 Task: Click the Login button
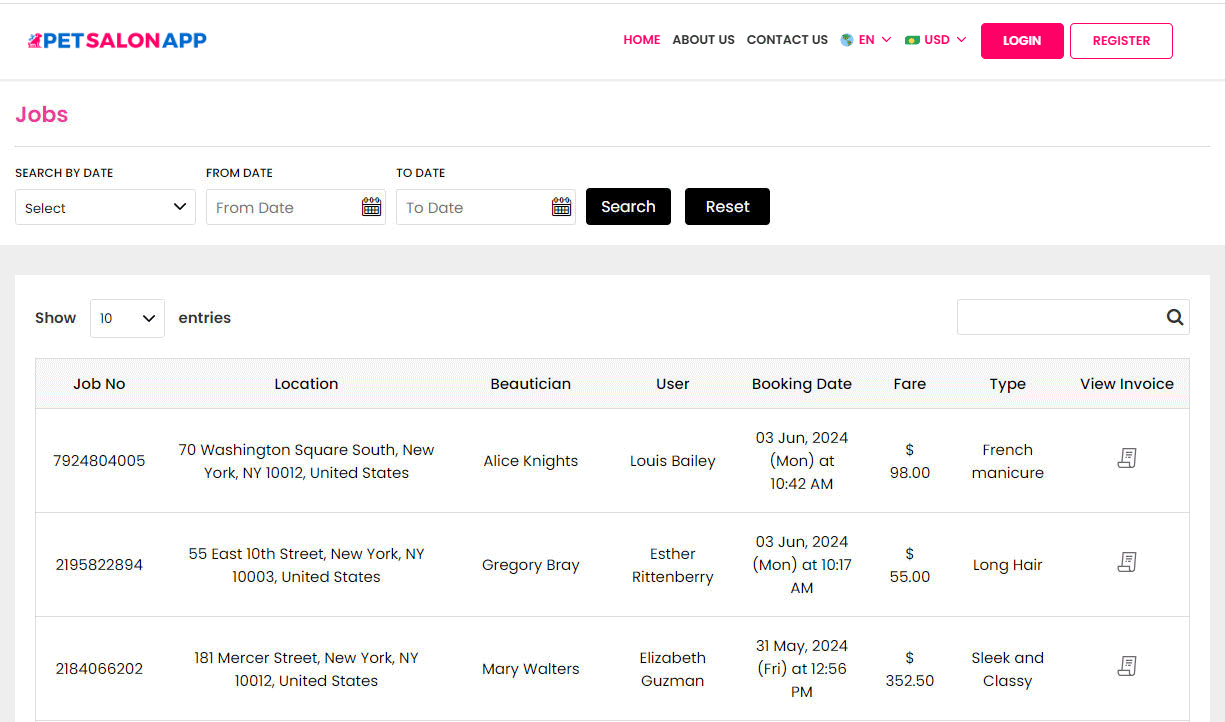pos(1022,41)
